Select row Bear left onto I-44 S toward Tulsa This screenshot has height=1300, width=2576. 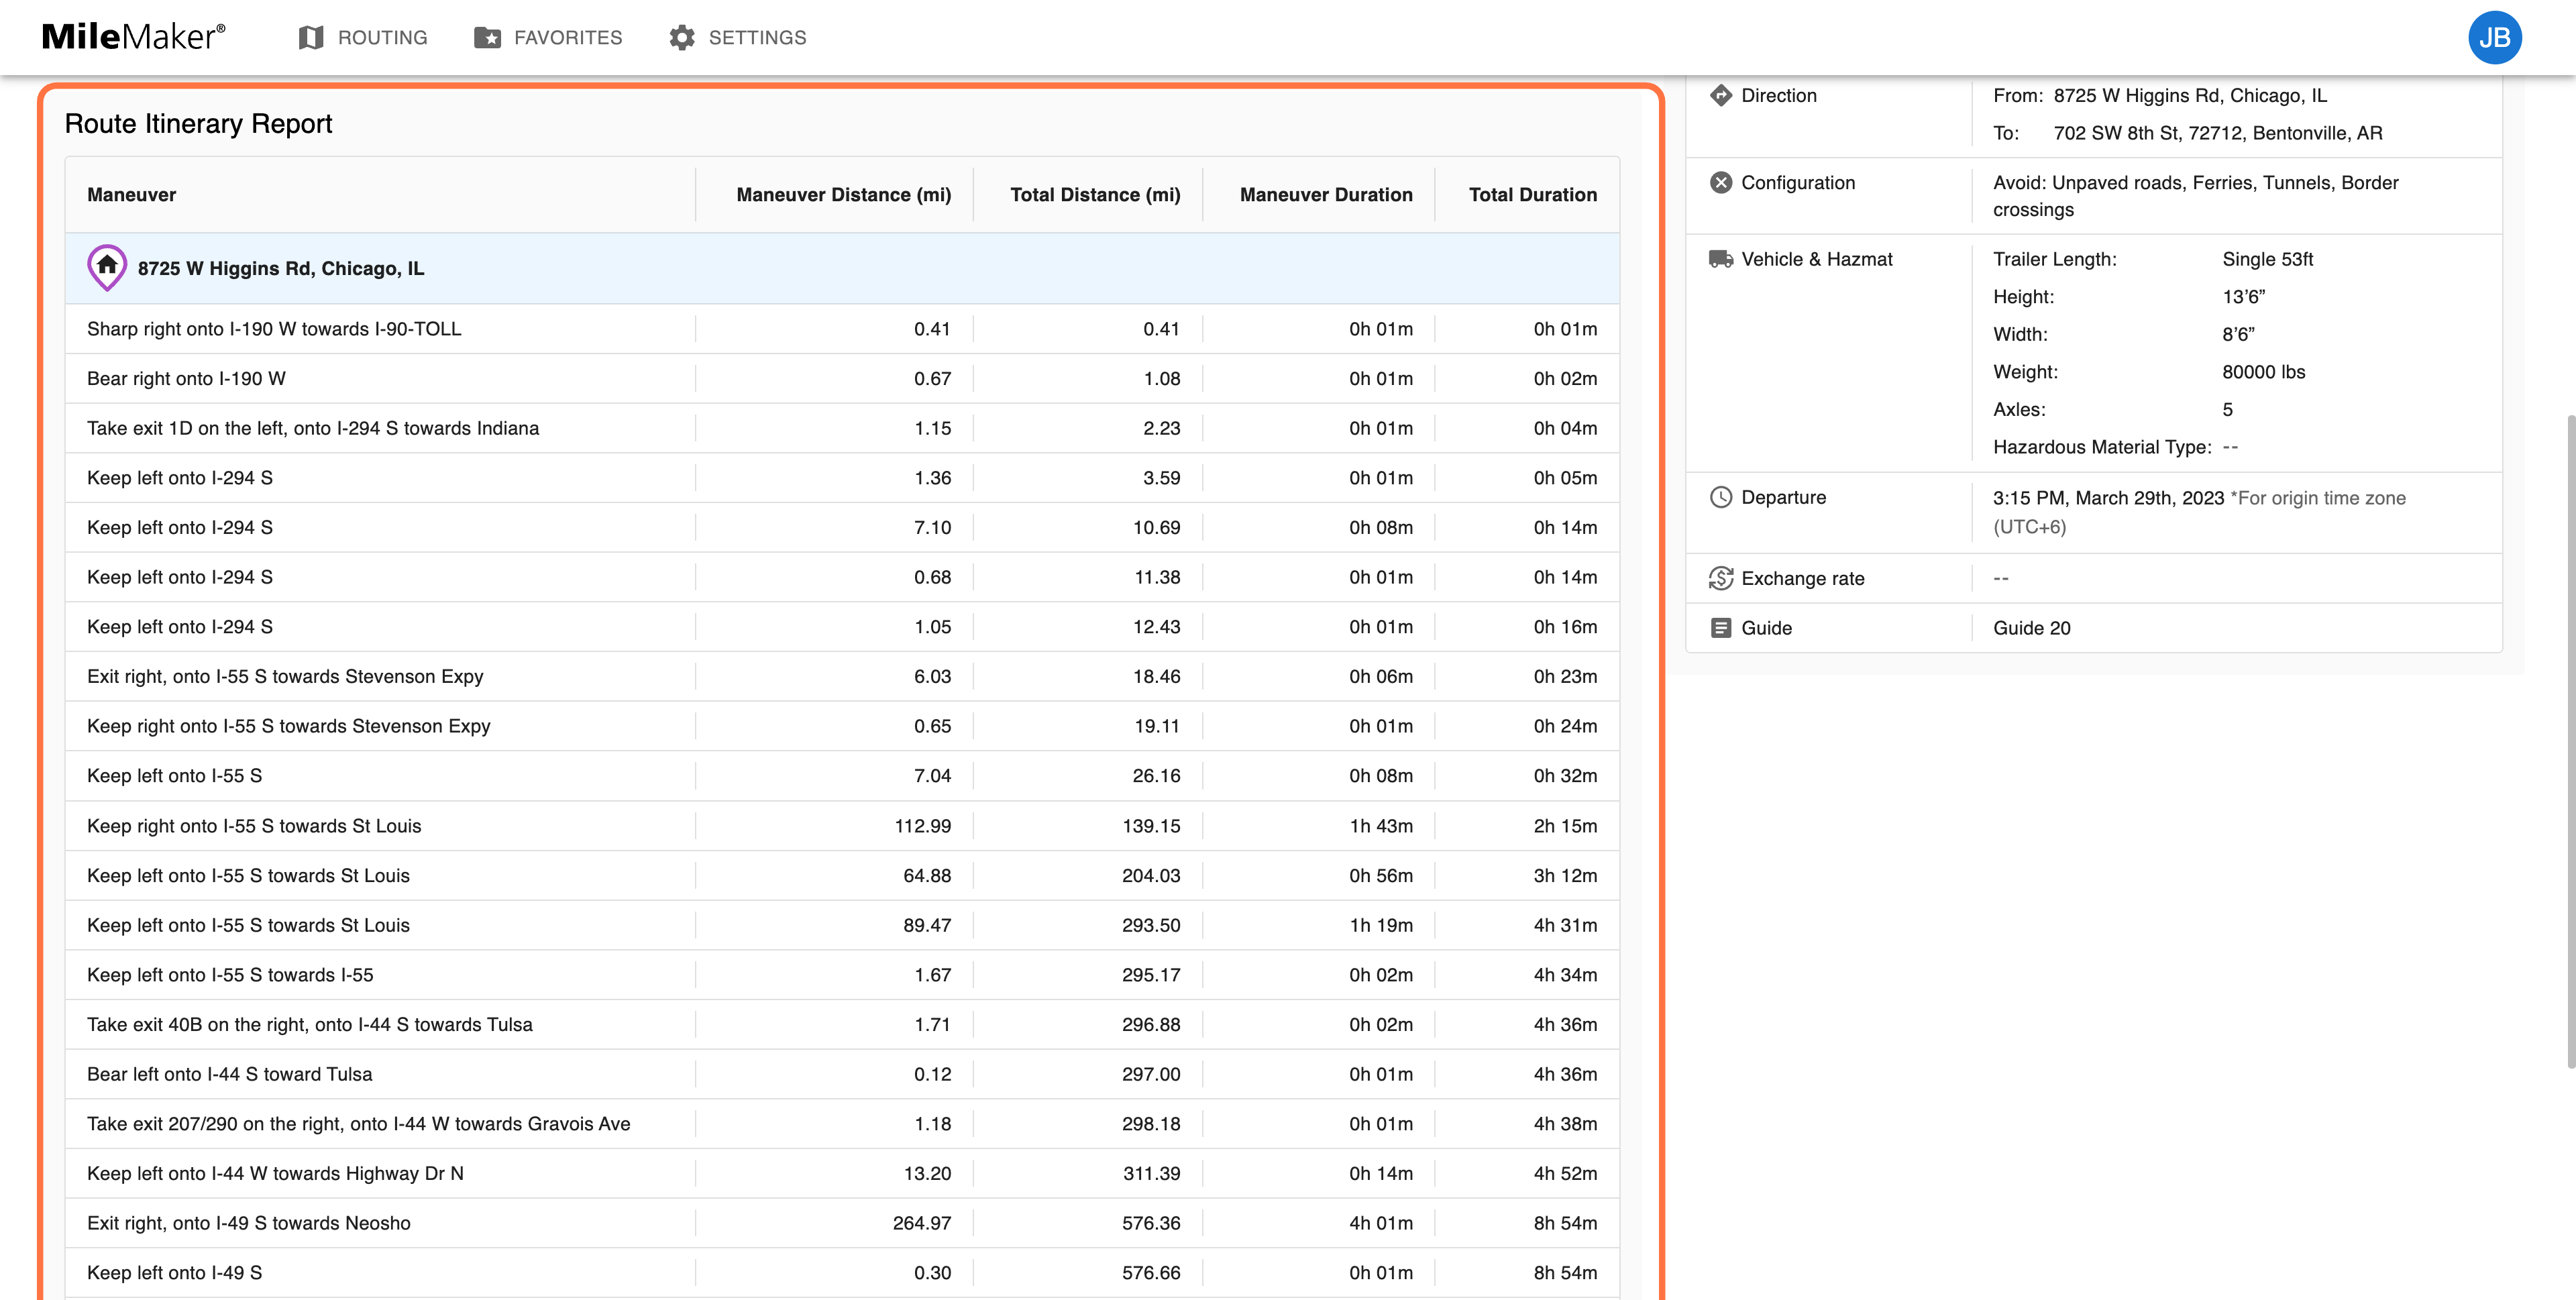[842, 1074]
